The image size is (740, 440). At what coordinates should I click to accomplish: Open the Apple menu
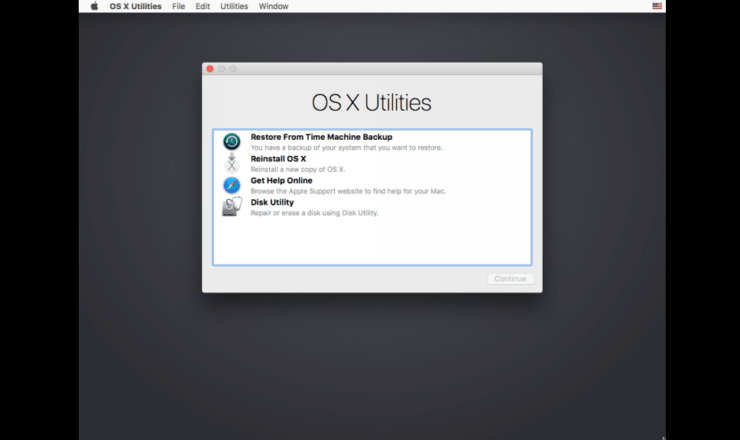click(x=94, y=6)
